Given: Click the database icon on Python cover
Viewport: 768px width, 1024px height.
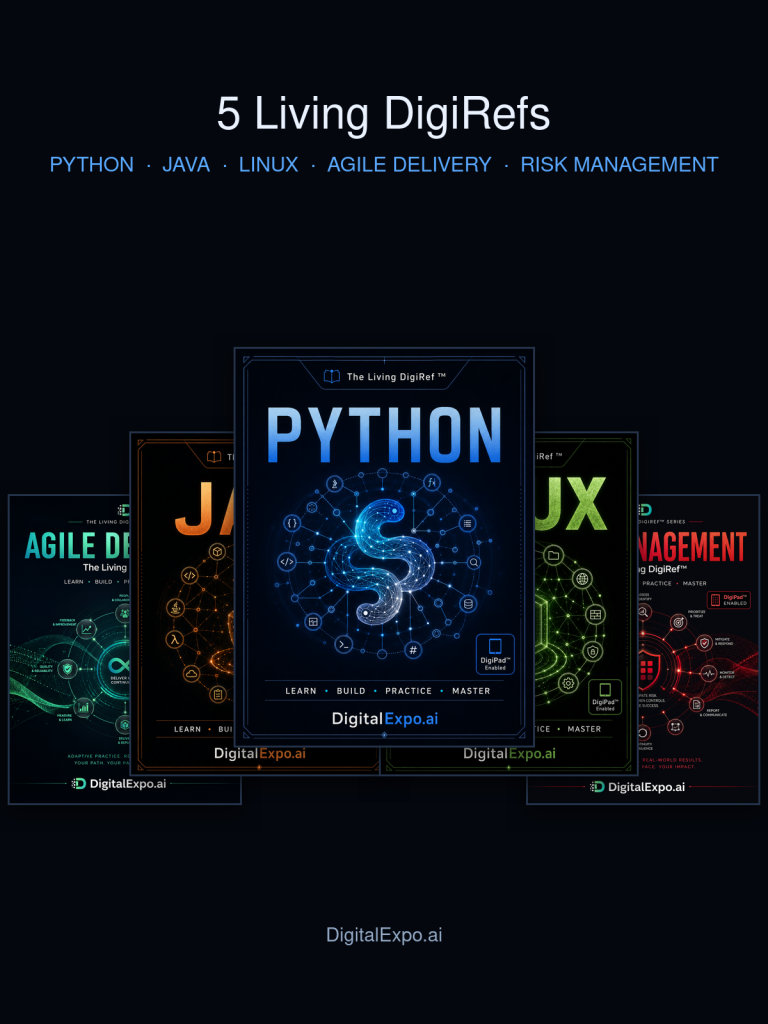Looking at the screenshot, I should (468, 604).
